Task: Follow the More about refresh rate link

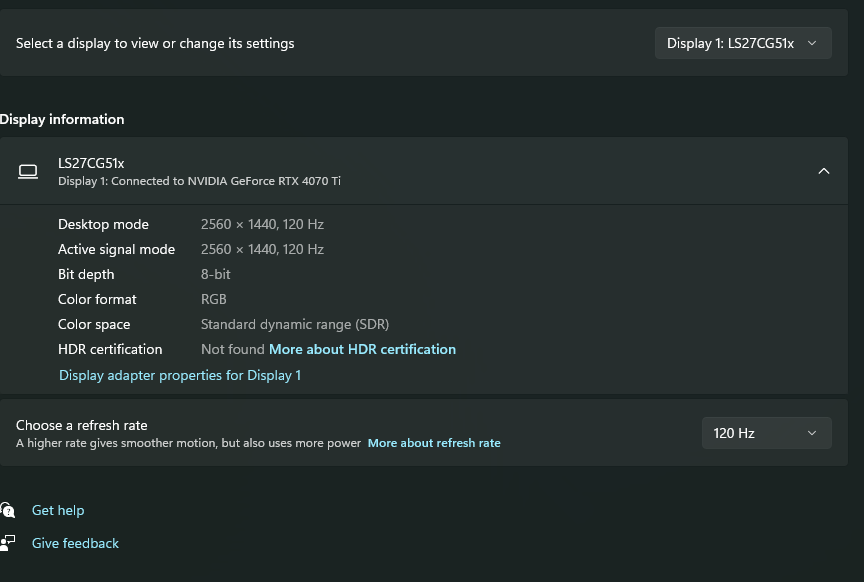Action: (434, 443)
